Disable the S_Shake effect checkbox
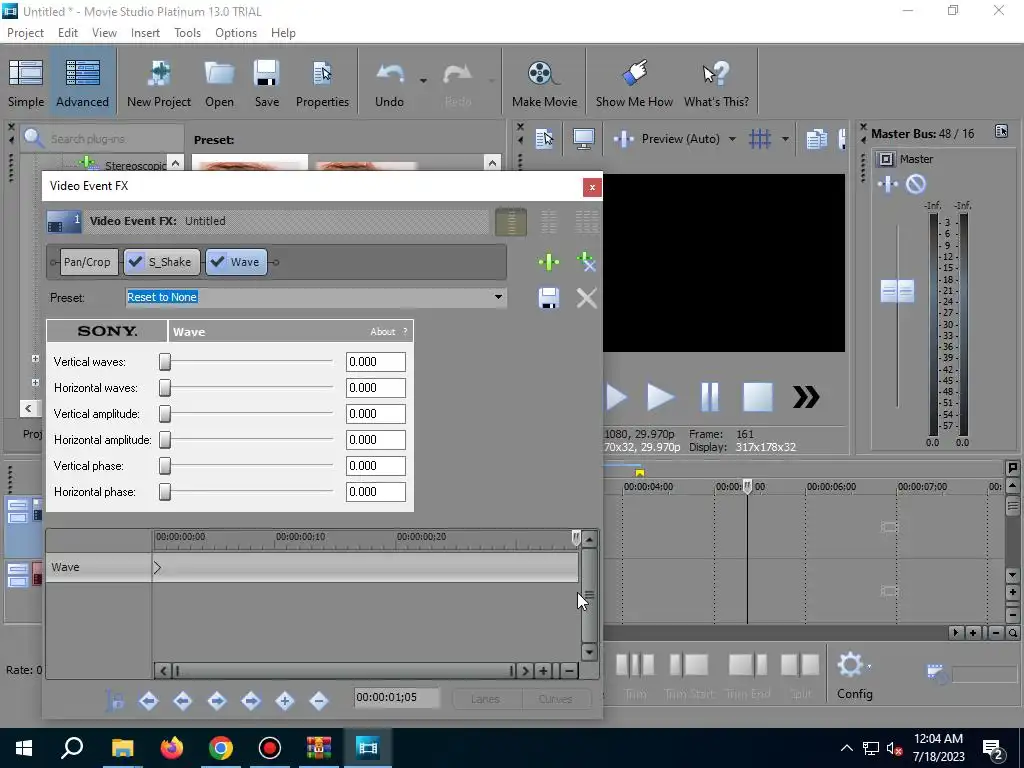Image resolution: width=1024 pixels, height=768 pixels. [135, 262]
